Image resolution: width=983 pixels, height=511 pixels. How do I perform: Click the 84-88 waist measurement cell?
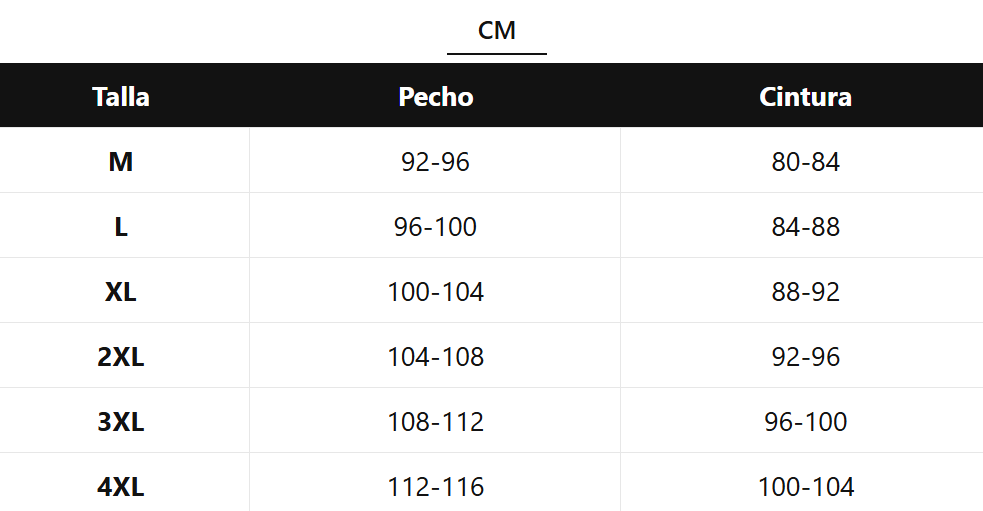pyautogui.click(x=806, y=227)
